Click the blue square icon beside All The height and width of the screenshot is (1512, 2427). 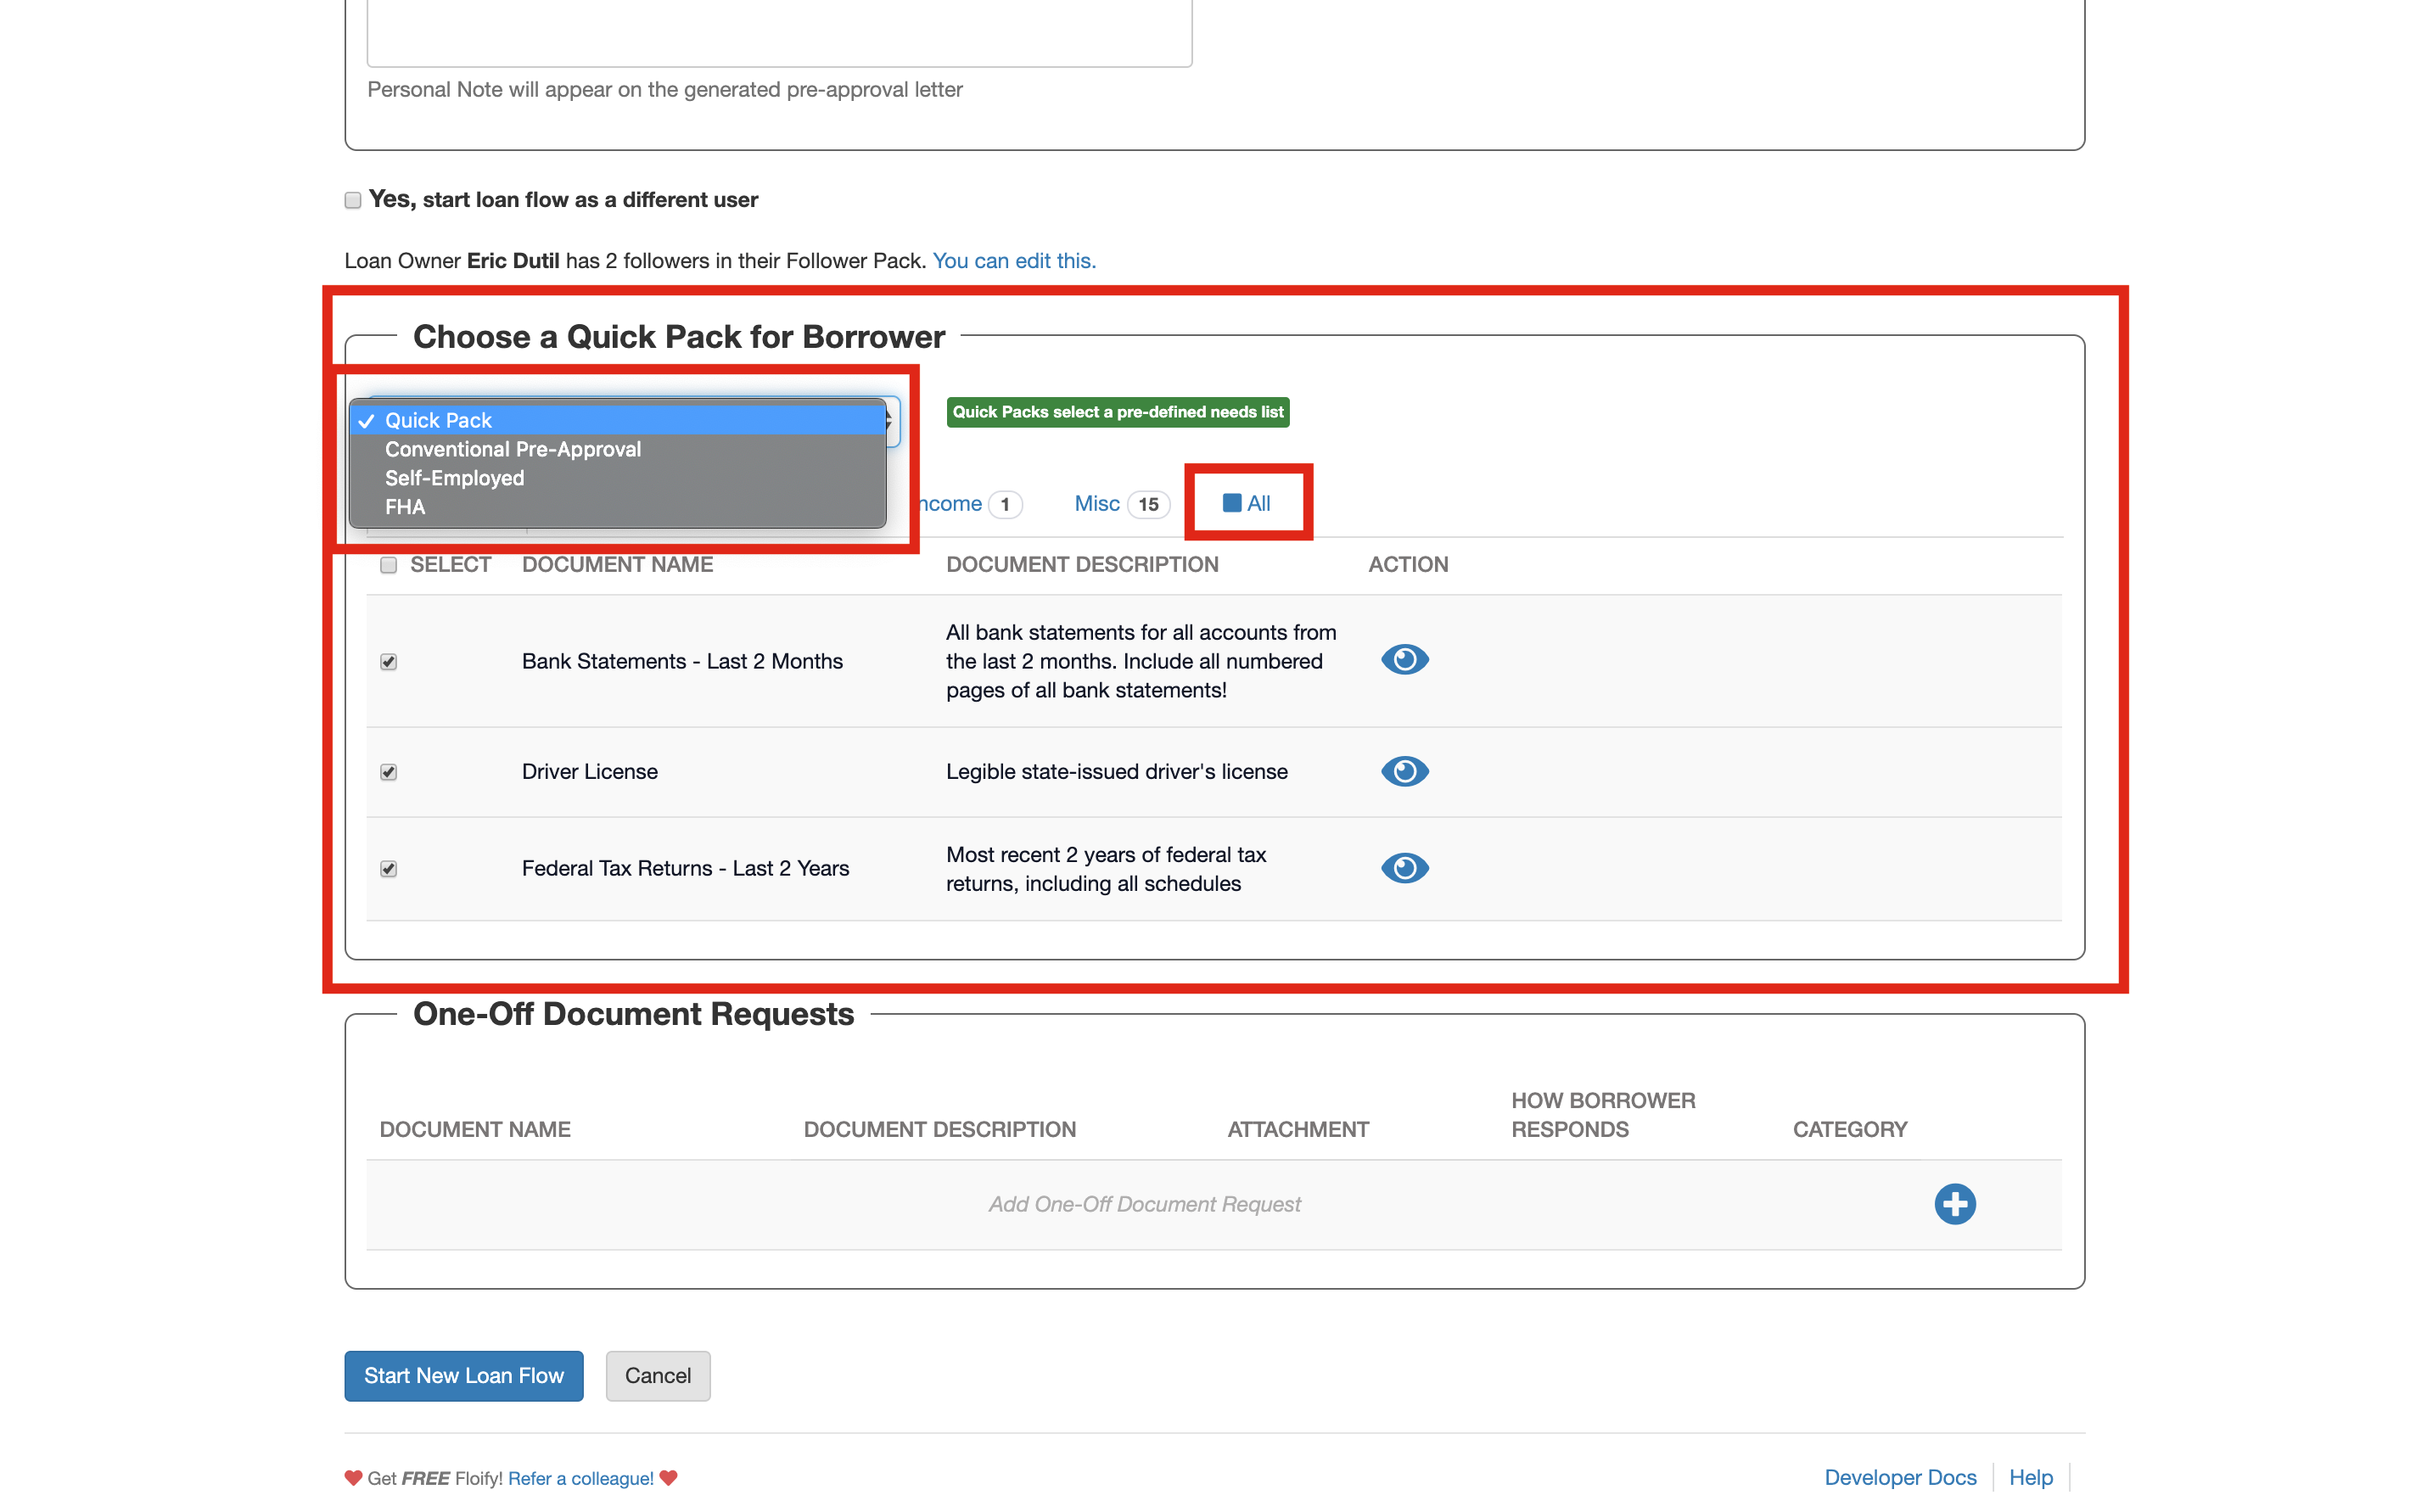[x=1232, y=503]
